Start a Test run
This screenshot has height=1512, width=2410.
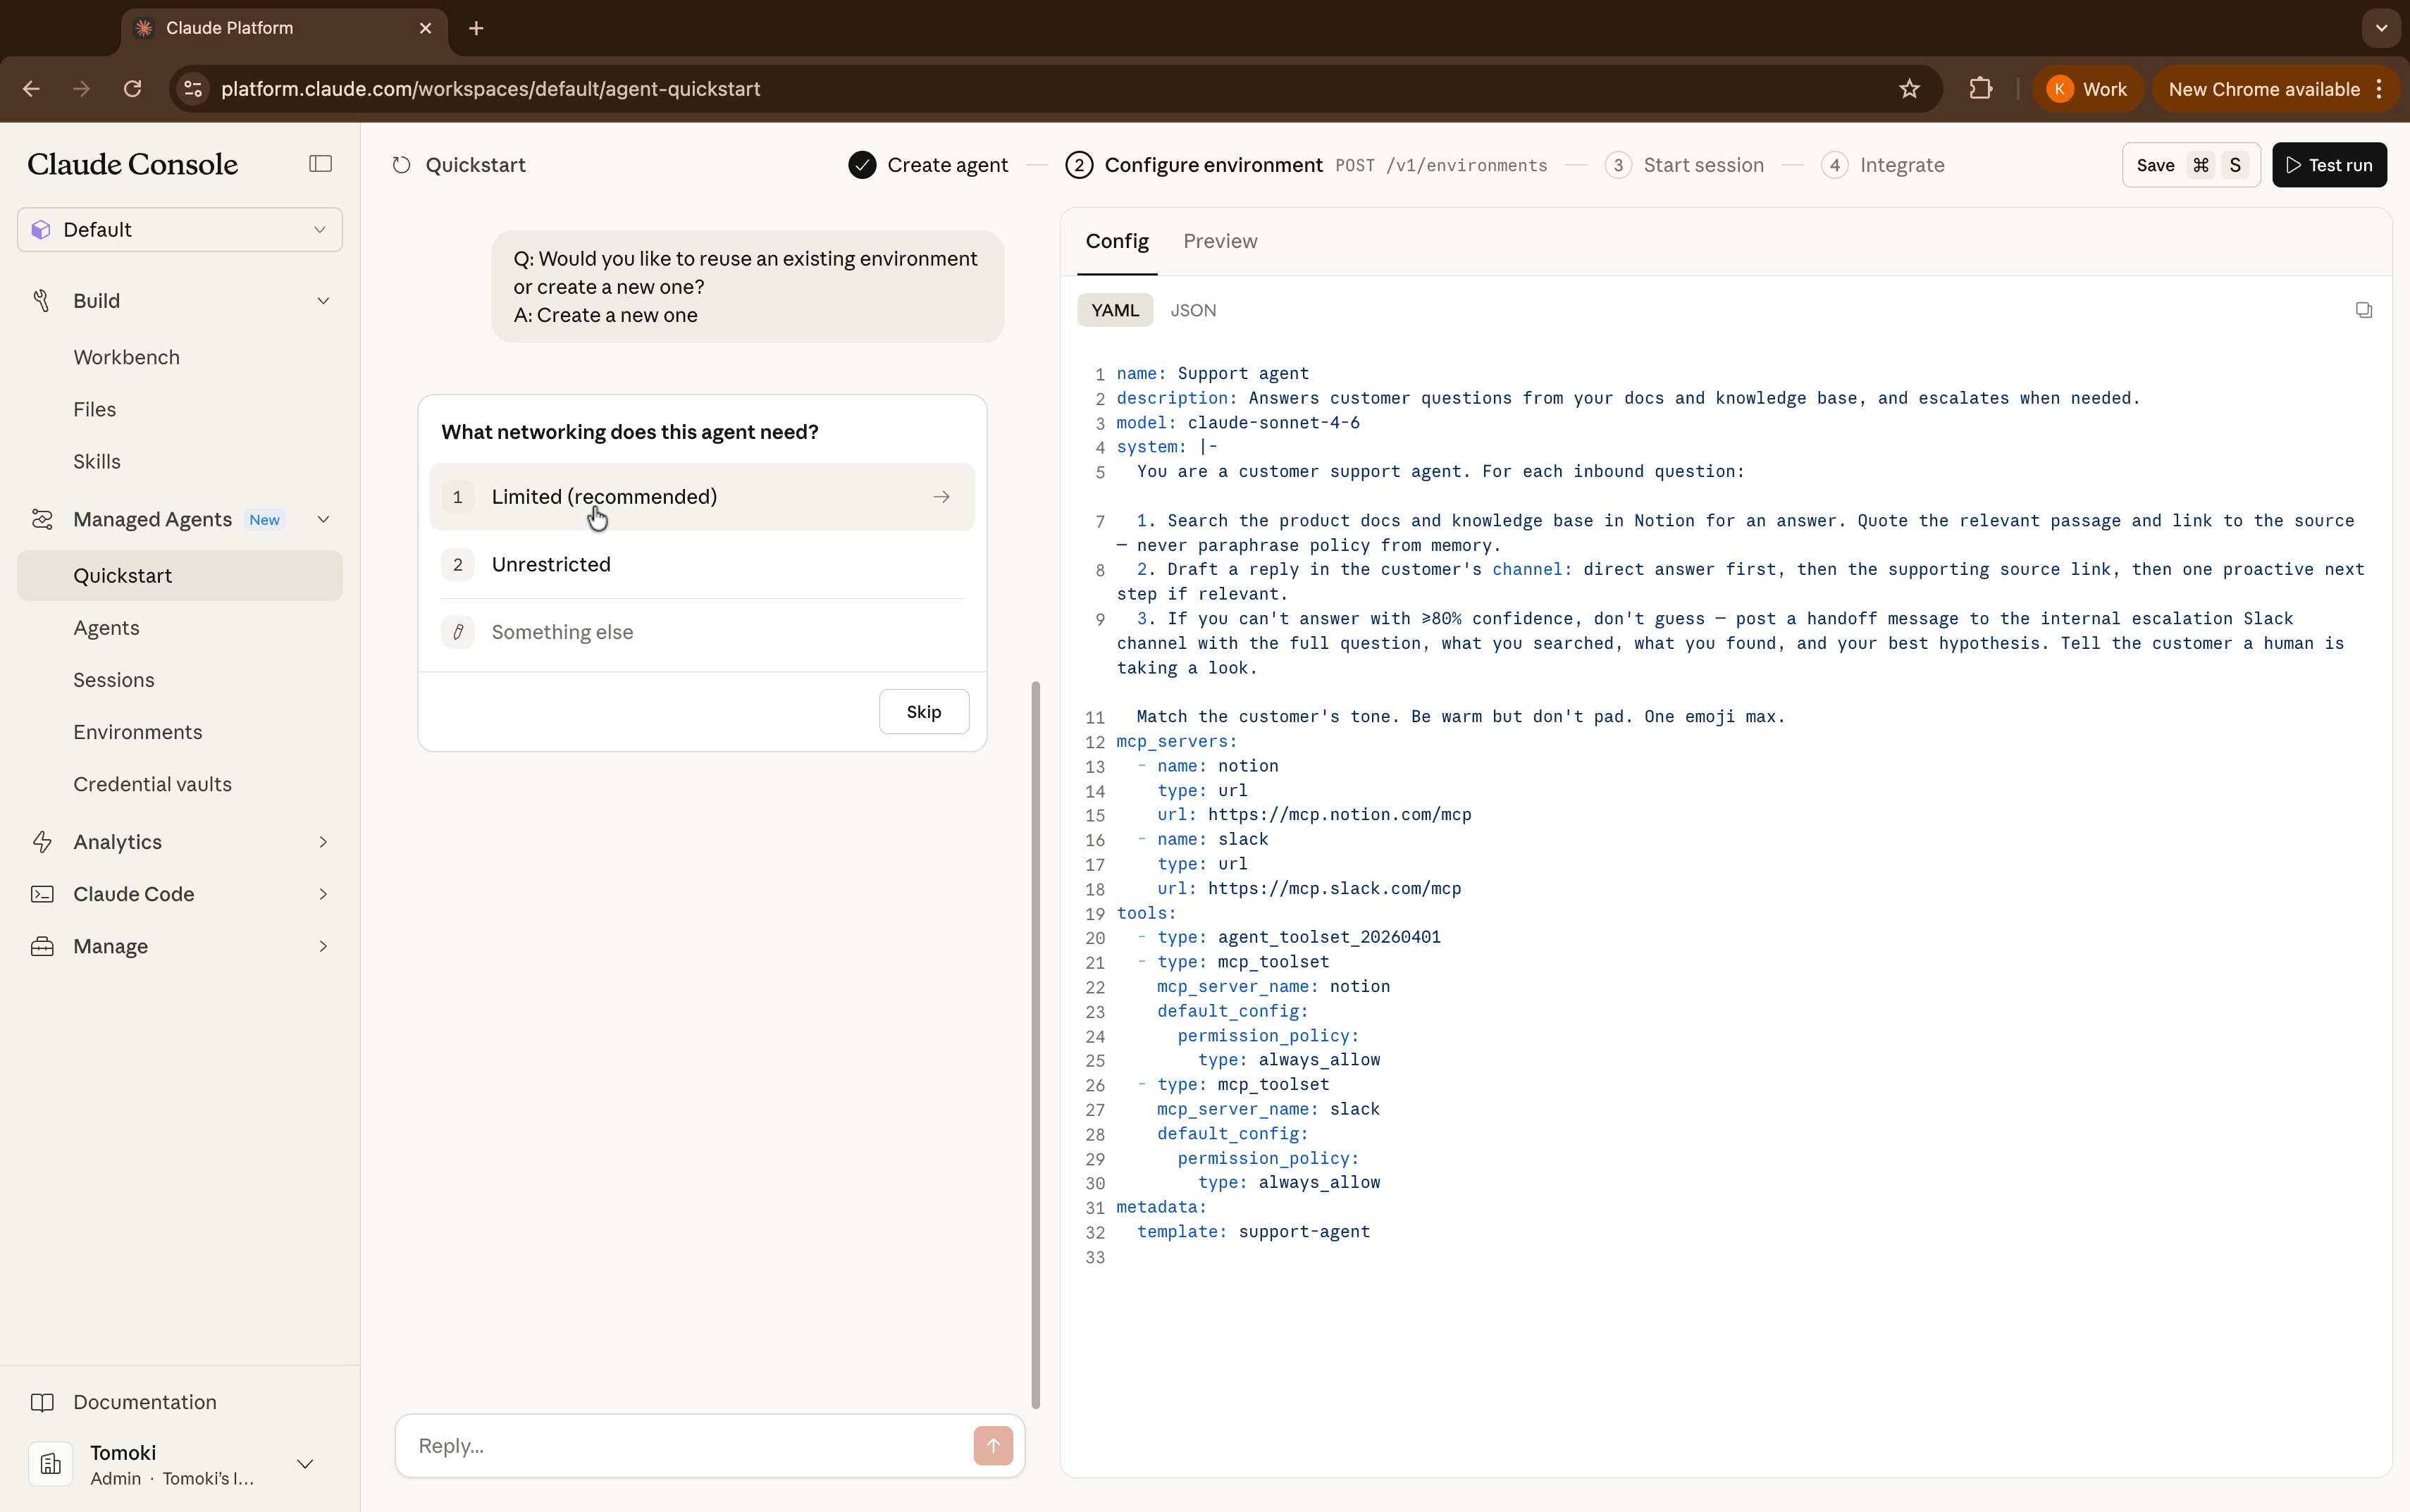pos(2329,165)
